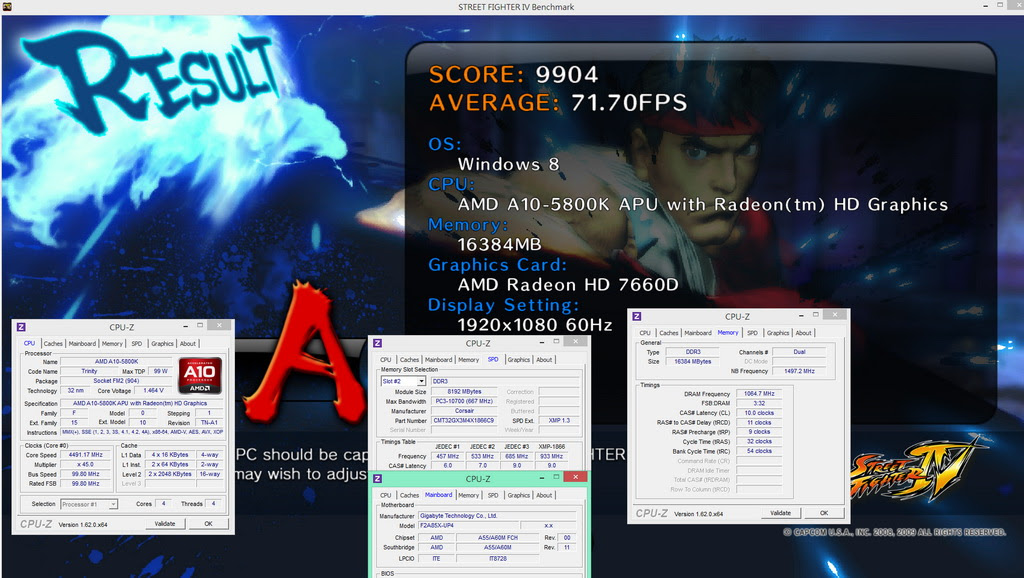
Task: Click the Package value 'Socket FM2 (904)'
Action: pyautogui.click(x=116, y=381)
